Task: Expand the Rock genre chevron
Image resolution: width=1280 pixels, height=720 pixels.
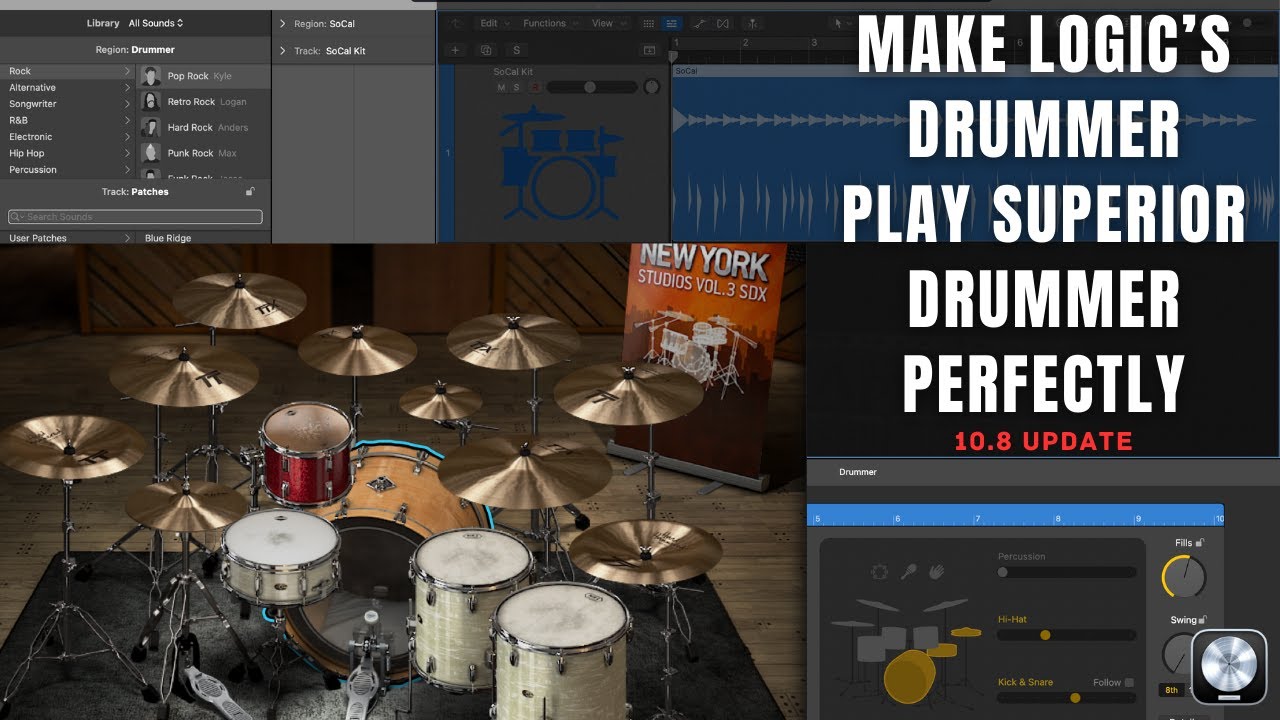Action: (127, 71)
